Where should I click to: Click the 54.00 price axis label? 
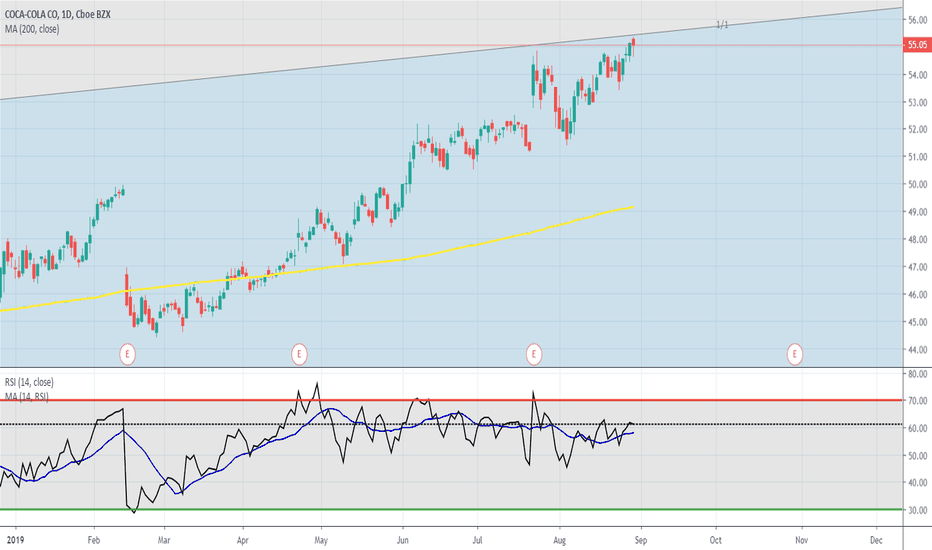[x=918, y=75]
